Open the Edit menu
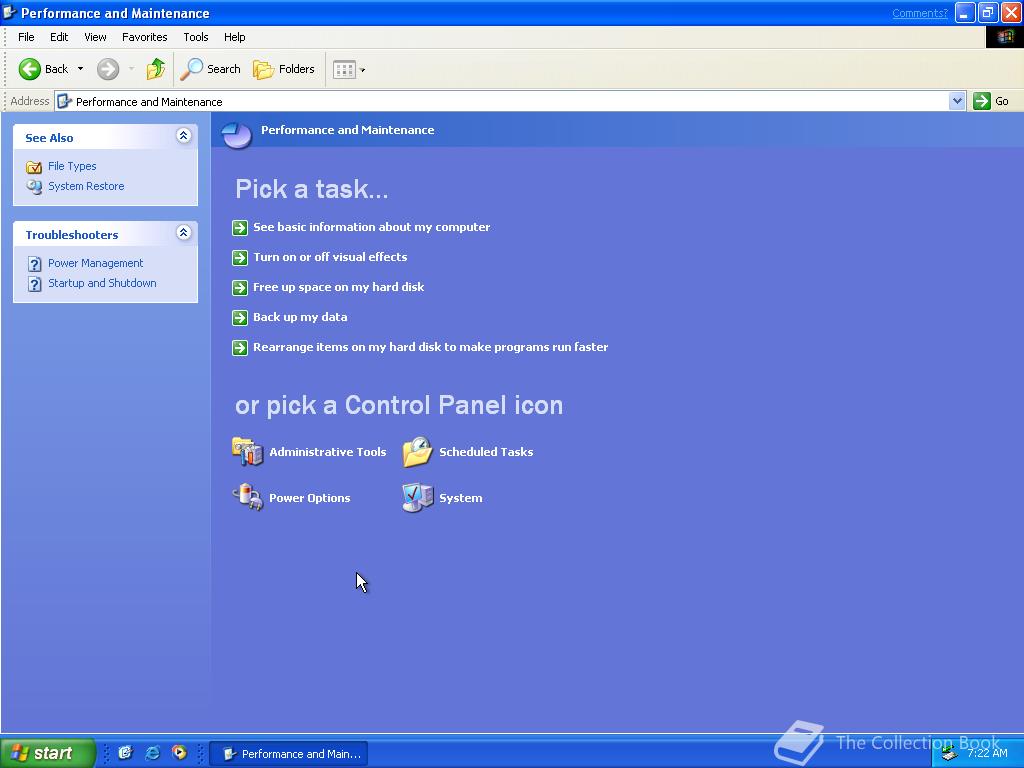 [x=59, y=37]
